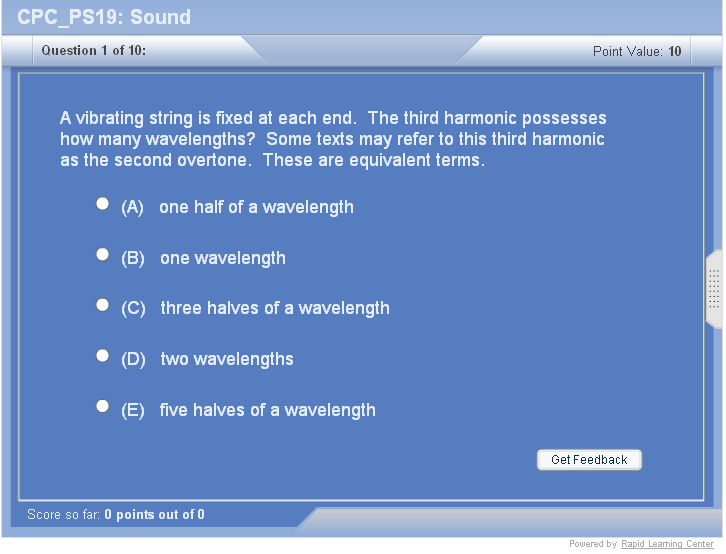The width and height of the screenshot is (726, 554).
Task: Click the Get Feedback button
Action: click(589, 460)
